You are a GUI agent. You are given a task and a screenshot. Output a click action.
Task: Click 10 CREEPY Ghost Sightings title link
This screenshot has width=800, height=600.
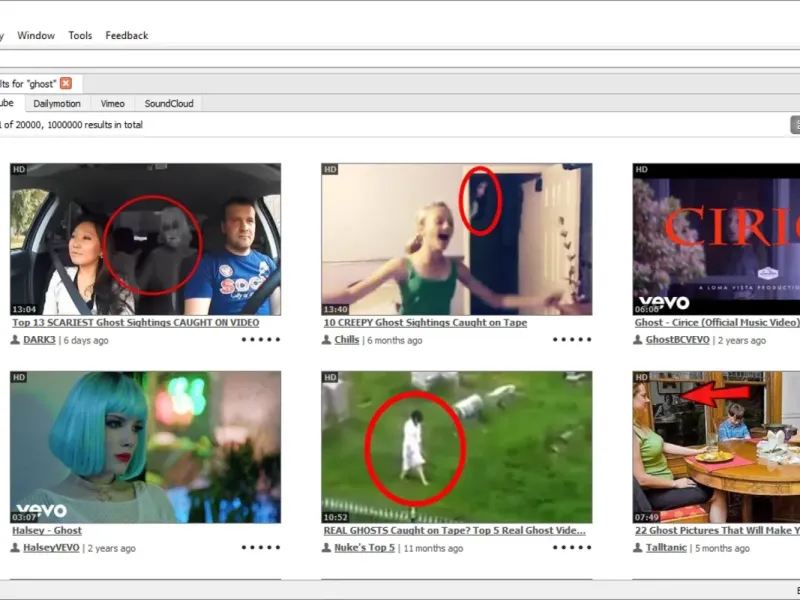(425, 322)
